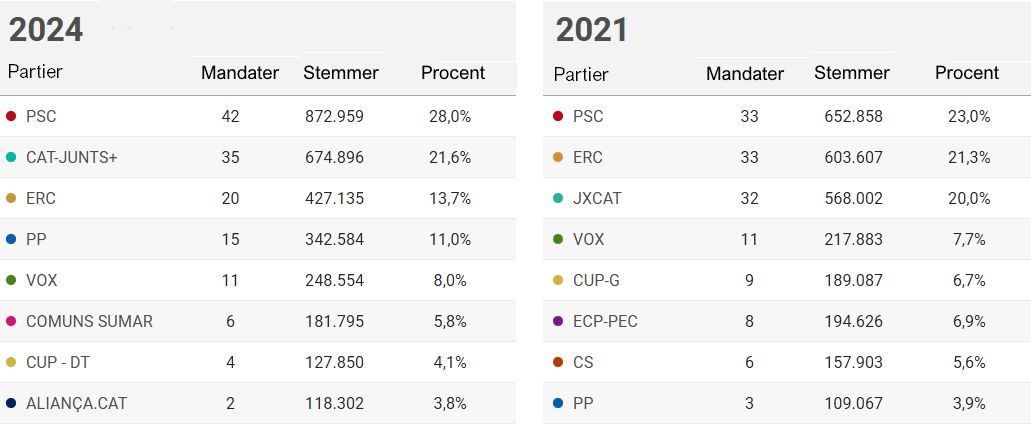The image size is (1031, 425).
Task: Click the CUP-G party name in 2021
Action: click(597, 281)
